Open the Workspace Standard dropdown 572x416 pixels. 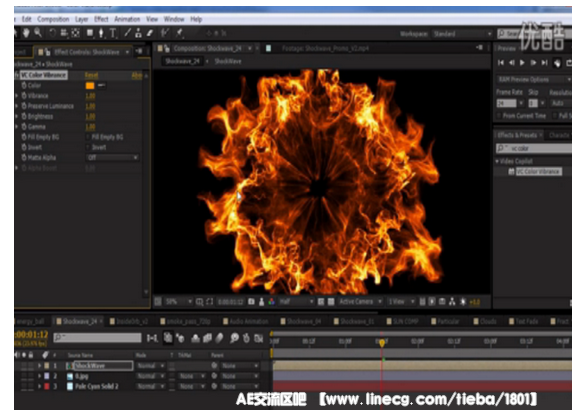click(x=462, y=34)
